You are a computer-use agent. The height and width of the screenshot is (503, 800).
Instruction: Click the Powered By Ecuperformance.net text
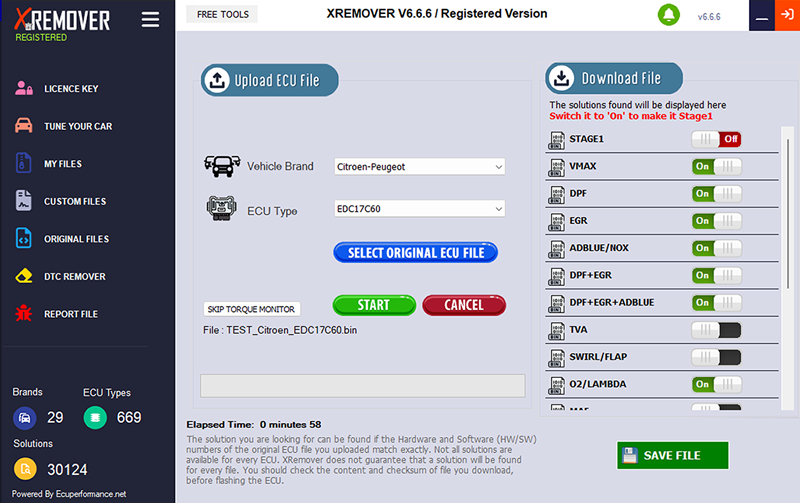pos(69,494)
